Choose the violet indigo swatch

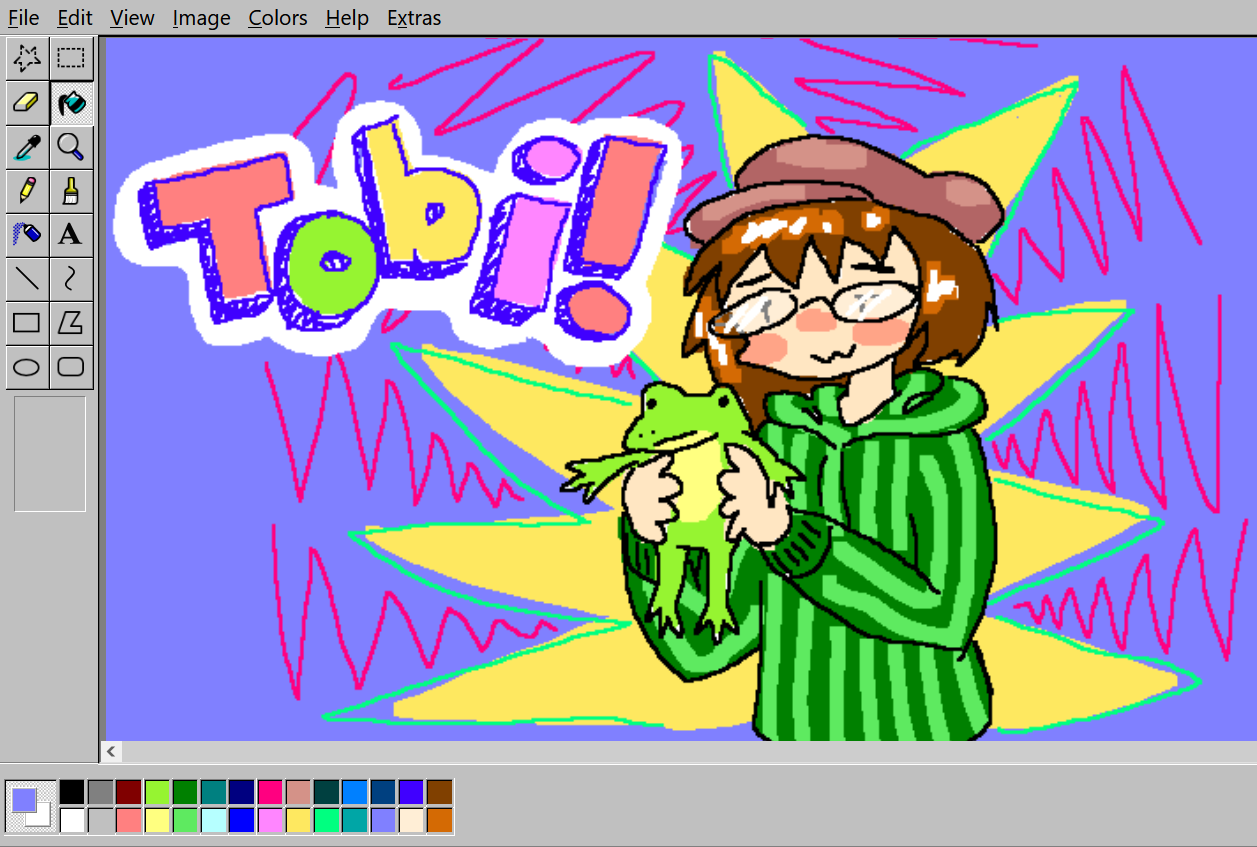click(411, 792)
